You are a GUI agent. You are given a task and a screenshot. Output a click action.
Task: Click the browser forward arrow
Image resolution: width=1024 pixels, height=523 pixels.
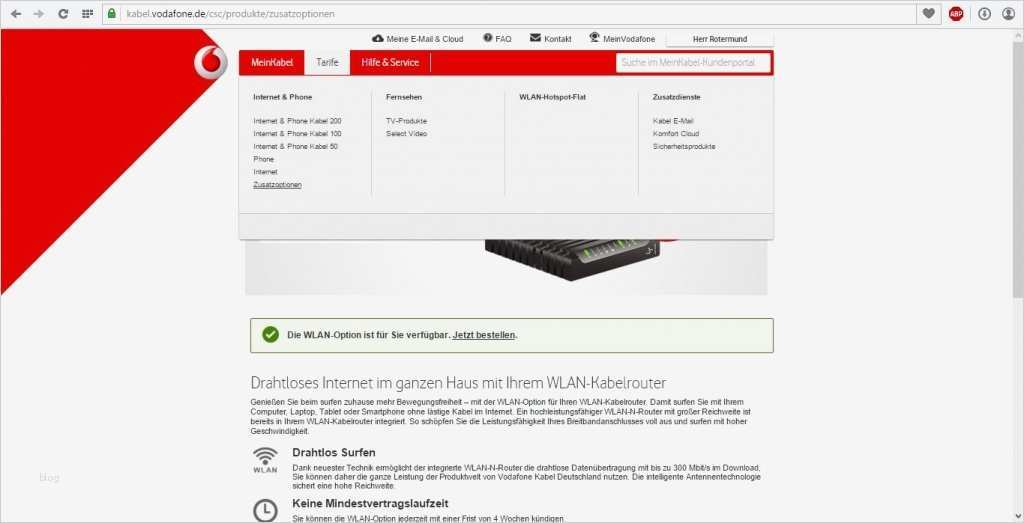coord(39,13)
